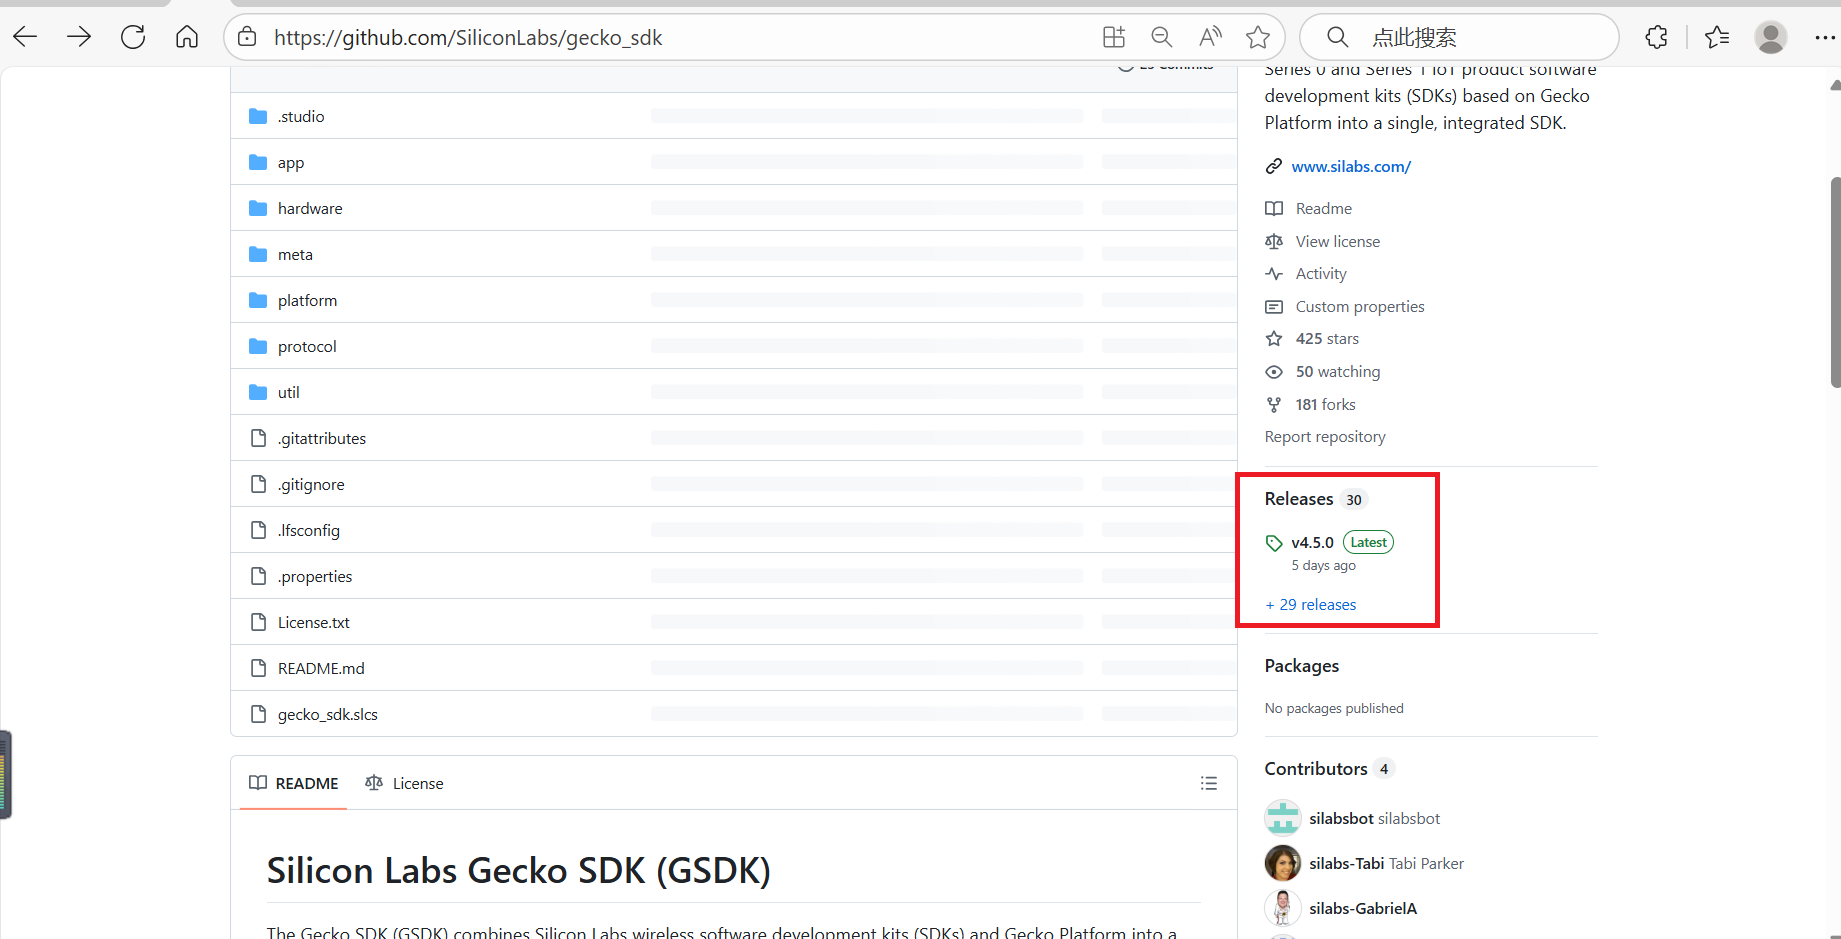
Task: Open read aloud icon in address bar
Action: tap(1210, 38)
